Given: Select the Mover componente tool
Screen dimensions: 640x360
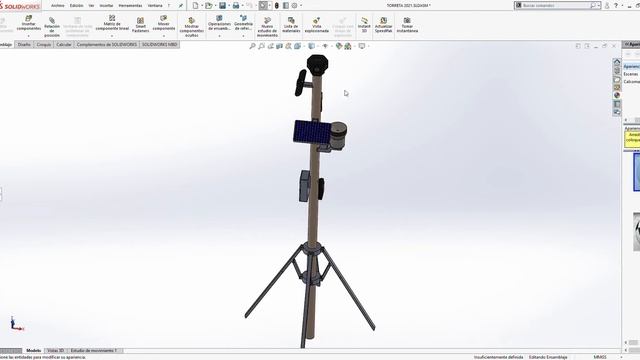Looking at the screenshot, I should [164, 23].
